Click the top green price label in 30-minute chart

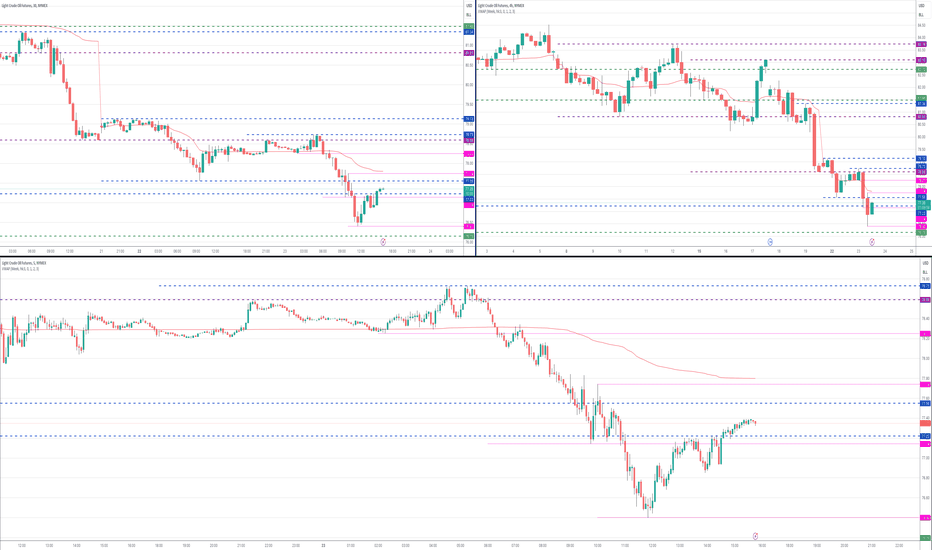[468, 26]
